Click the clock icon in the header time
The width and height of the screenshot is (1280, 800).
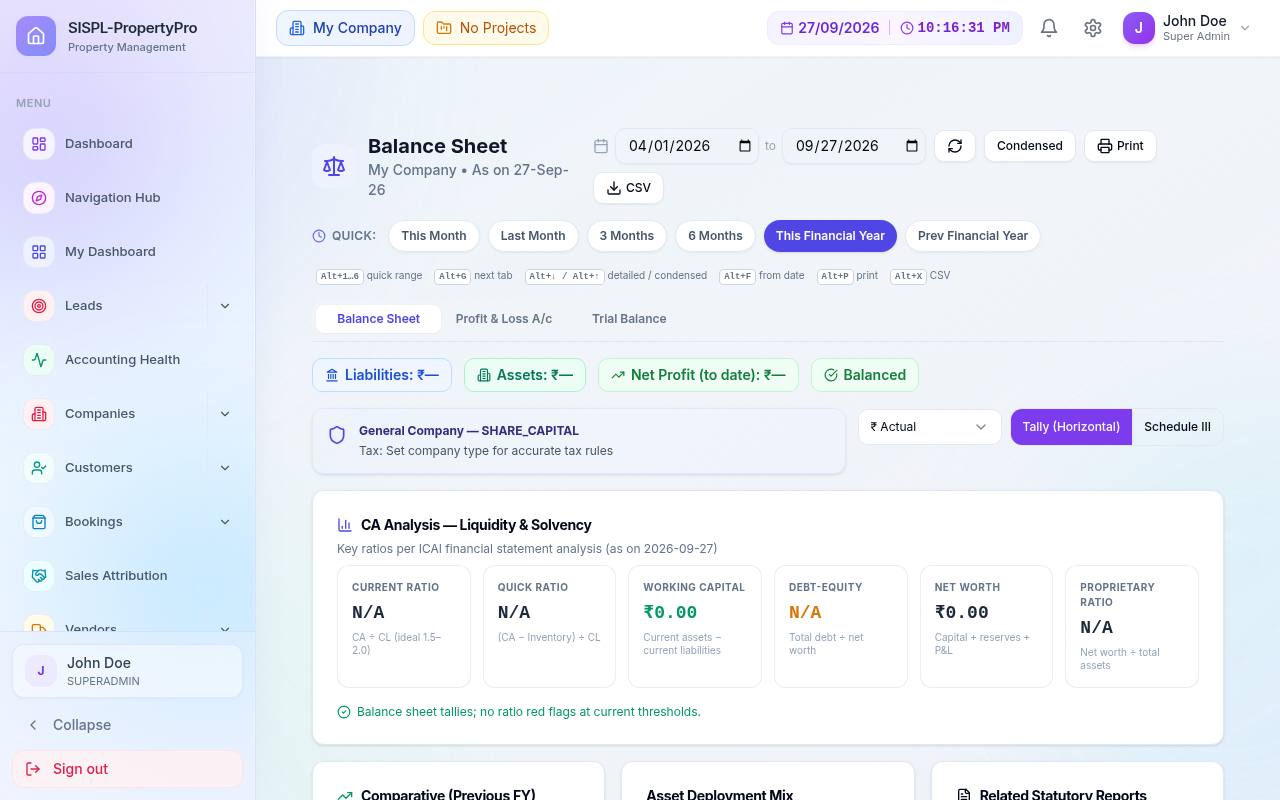pyautogui.click(x=907, y=28)
